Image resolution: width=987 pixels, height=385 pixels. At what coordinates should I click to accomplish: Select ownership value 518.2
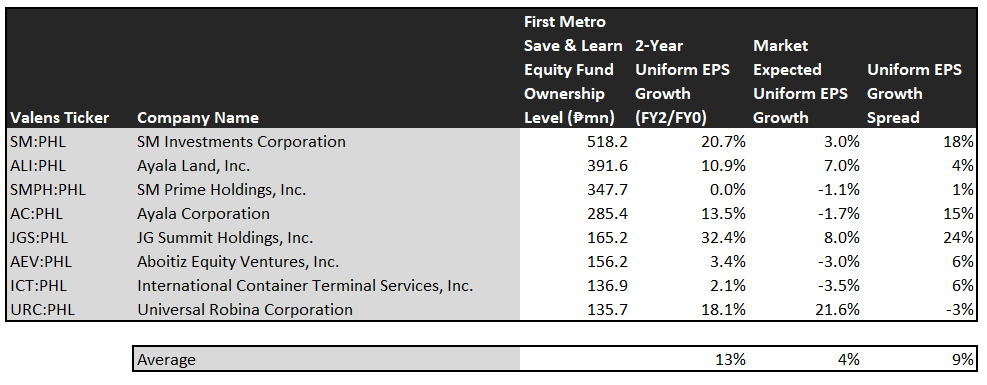click(607, 142)
